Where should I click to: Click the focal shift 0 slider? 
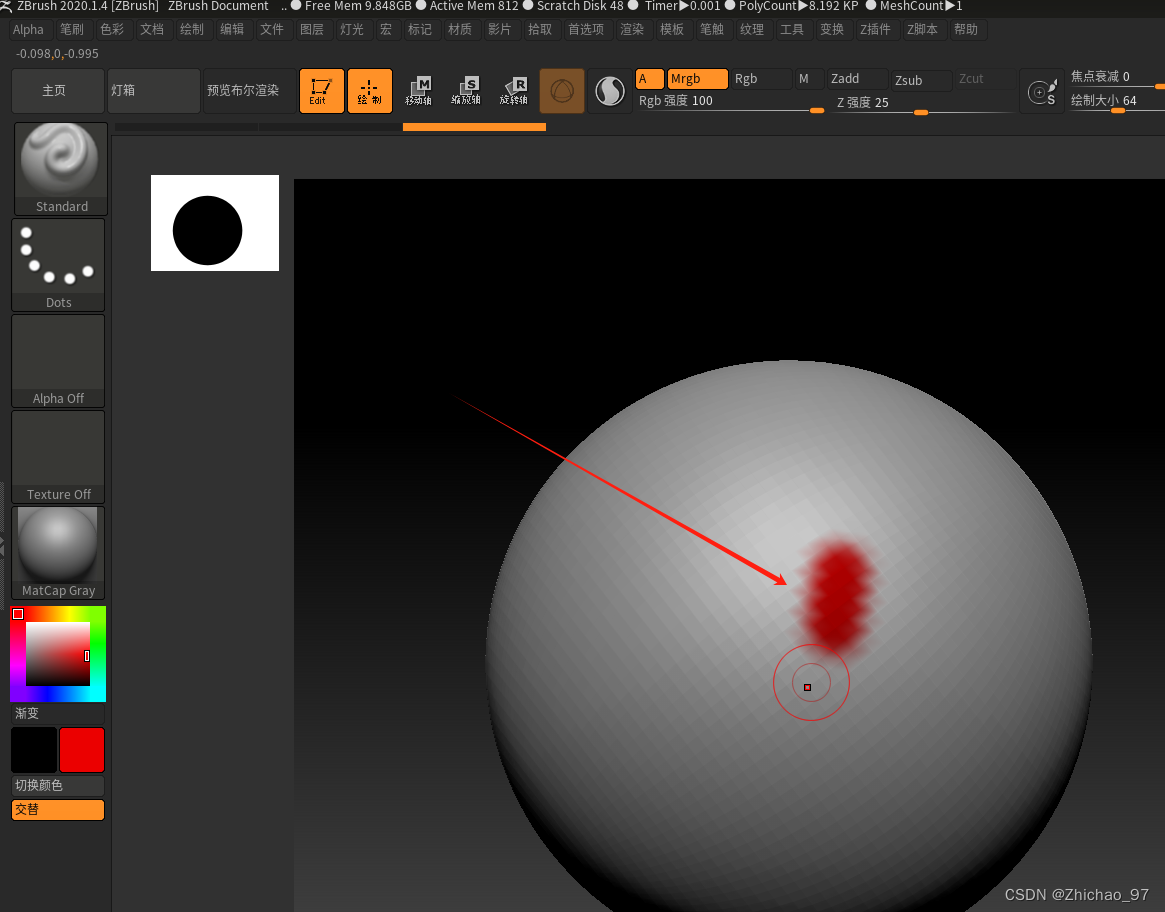1117,77
